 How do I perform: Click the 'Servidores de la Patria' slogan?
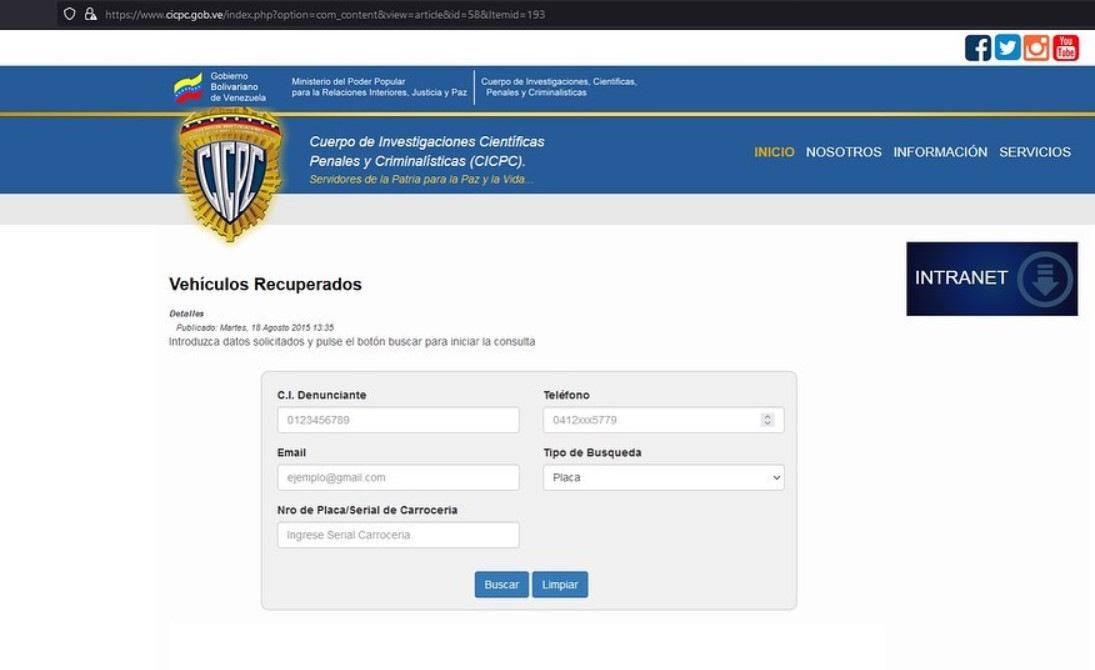[x=421, y=180]
